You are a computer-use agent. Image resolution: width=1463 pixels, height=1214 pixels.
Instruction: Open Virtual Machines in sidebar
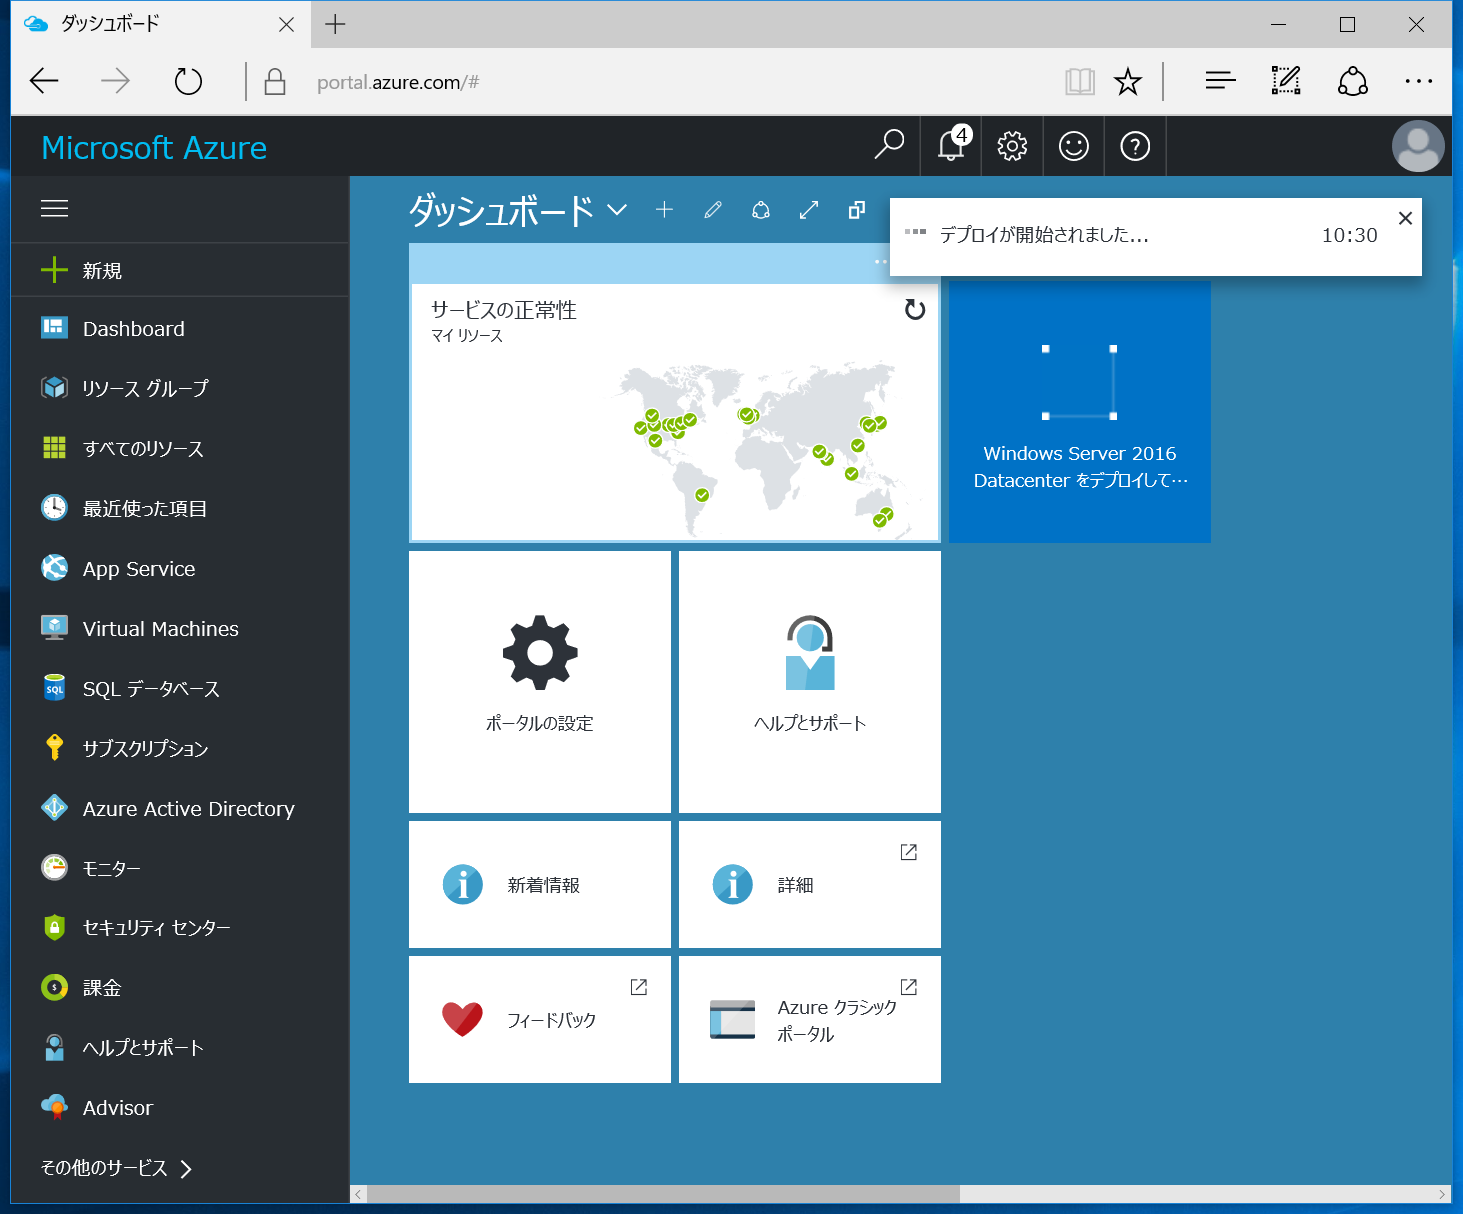click(180, 628)
